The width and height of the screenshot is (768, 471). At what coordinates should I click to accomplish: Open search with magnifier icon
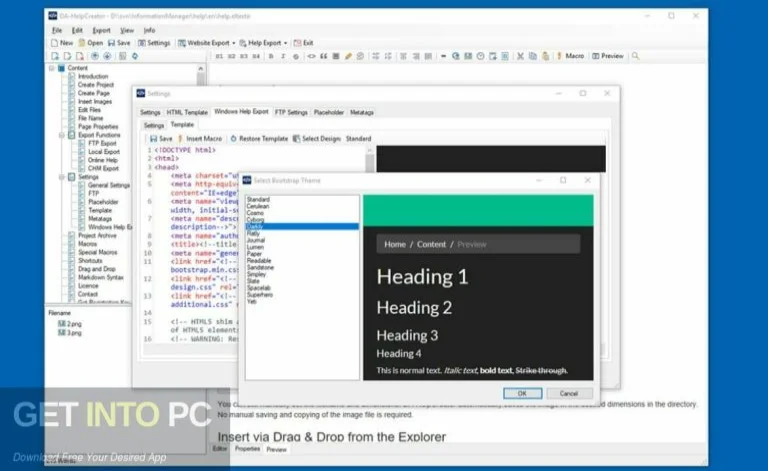635,56
